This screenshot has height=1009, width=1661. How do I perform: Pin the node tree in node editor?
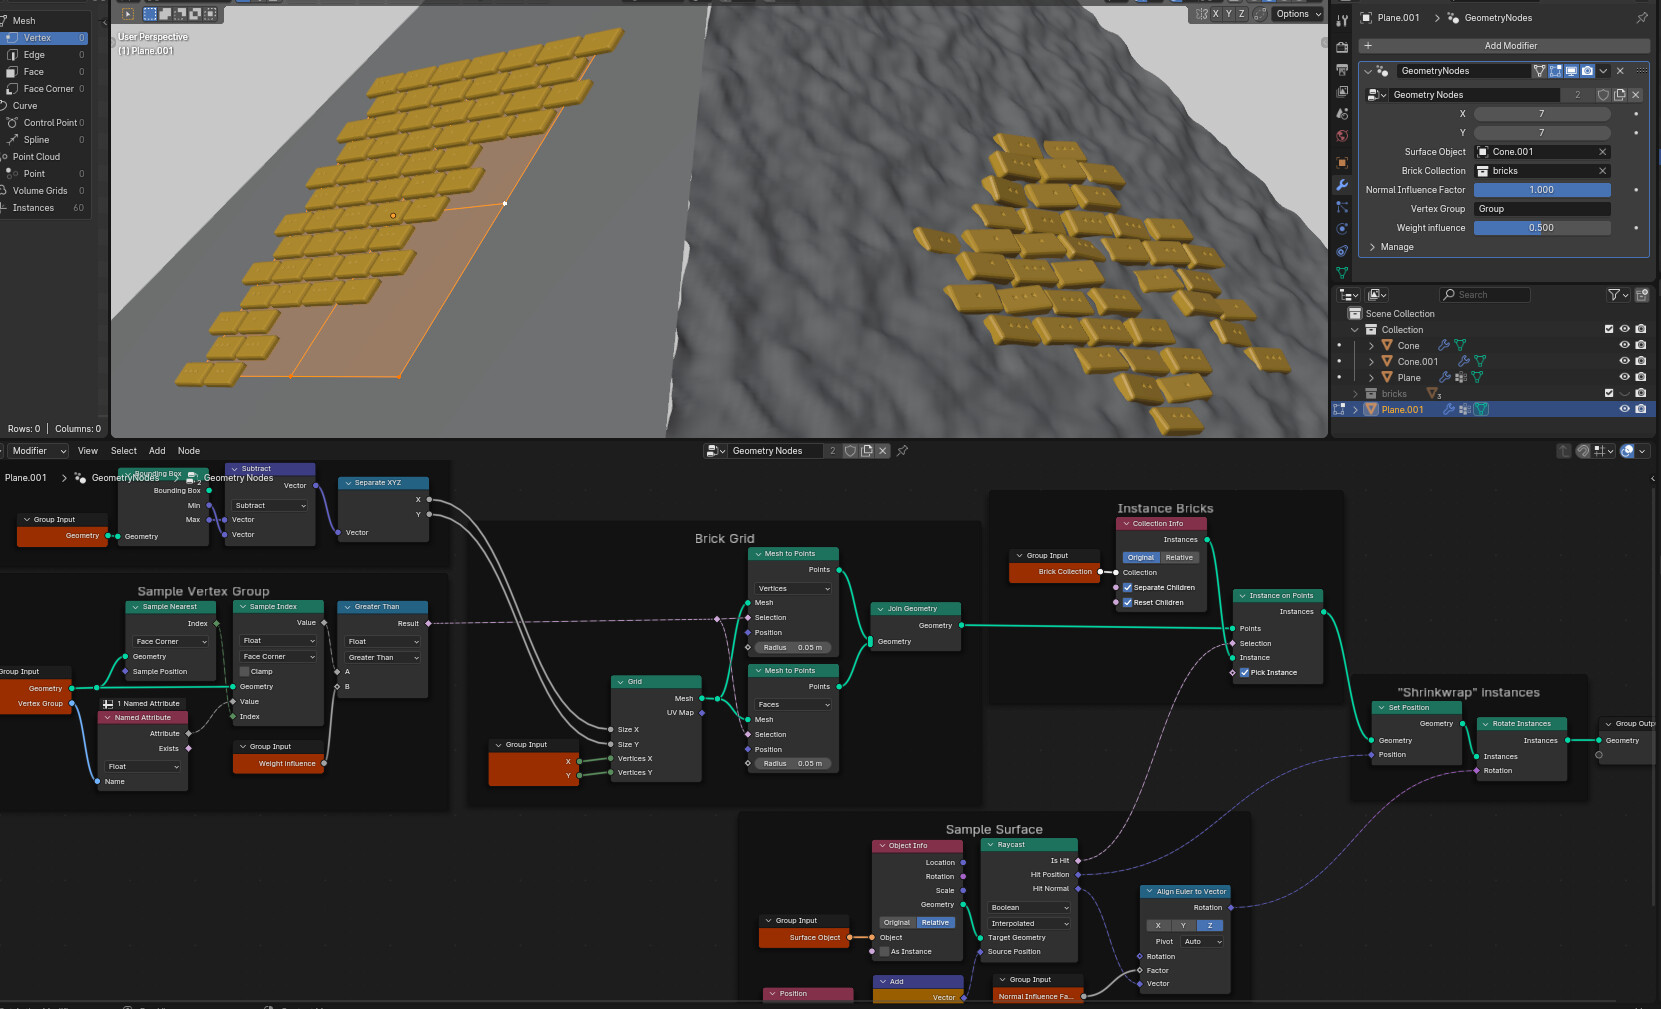pos(902,451)
